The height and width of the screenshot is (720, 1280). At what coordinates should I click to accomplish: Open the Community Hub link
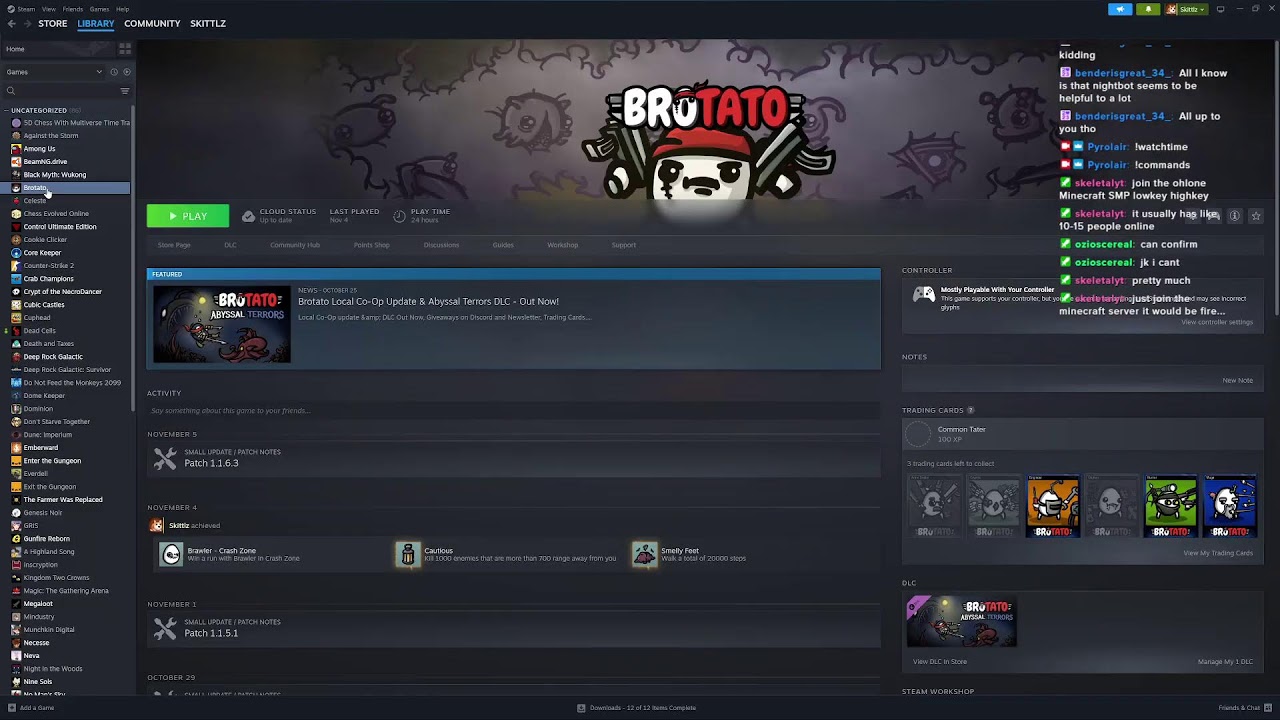click(x=295, y=245)
